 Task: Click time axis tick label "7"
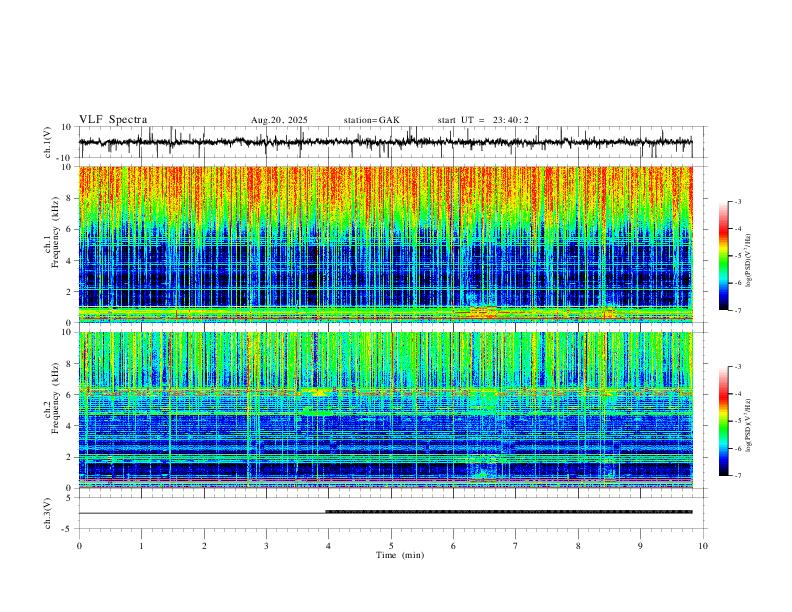pos(516,546)
